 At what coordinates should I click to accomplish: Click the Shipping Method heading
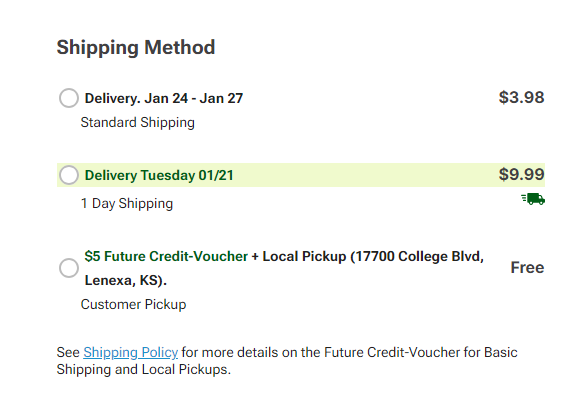(x=136, y=47)
